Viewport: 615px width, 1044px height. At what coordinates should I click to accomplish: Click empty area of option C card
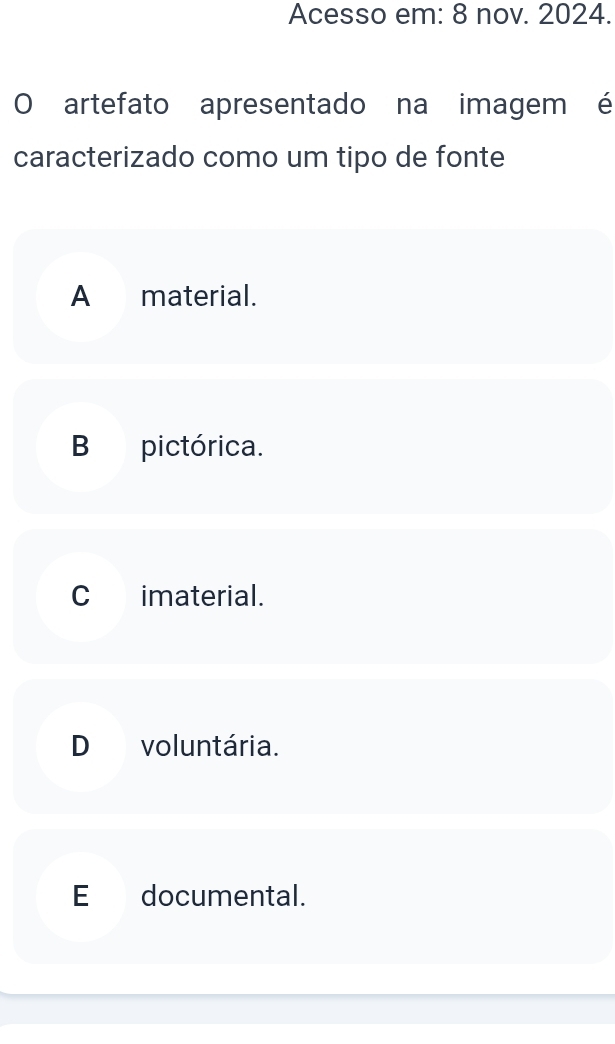[x=433, y=597]
